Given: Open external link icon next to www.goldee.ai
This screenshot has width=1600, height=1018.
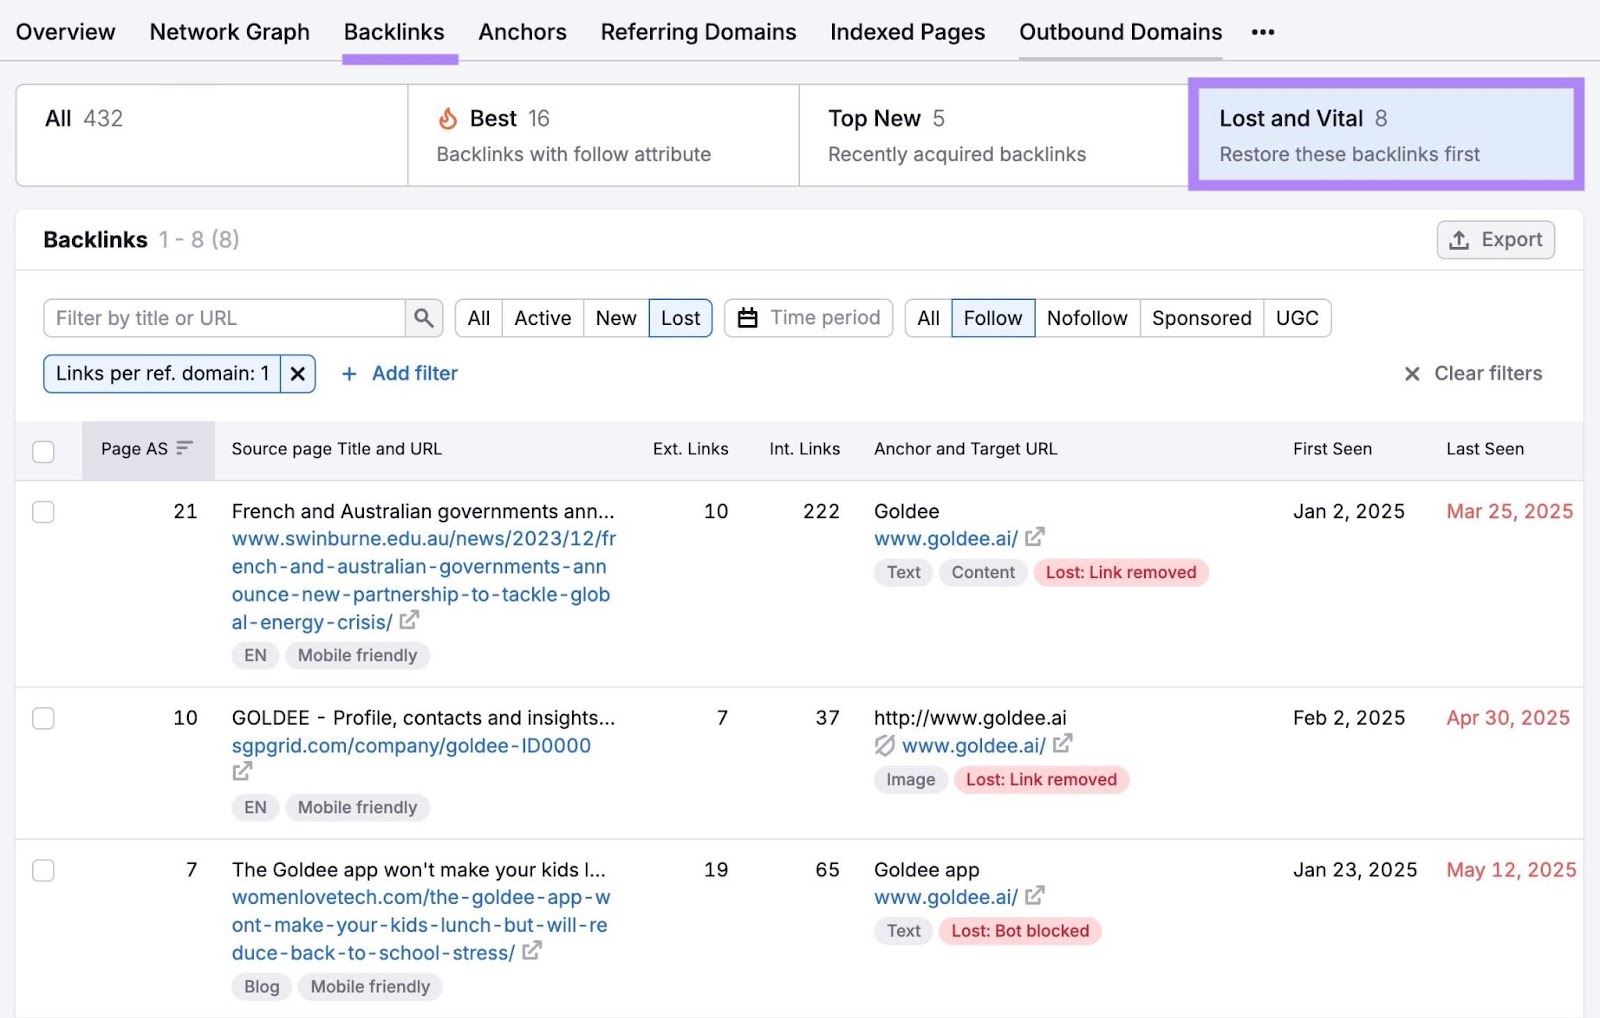Looking at the screenshot, I should (1035, 538).
